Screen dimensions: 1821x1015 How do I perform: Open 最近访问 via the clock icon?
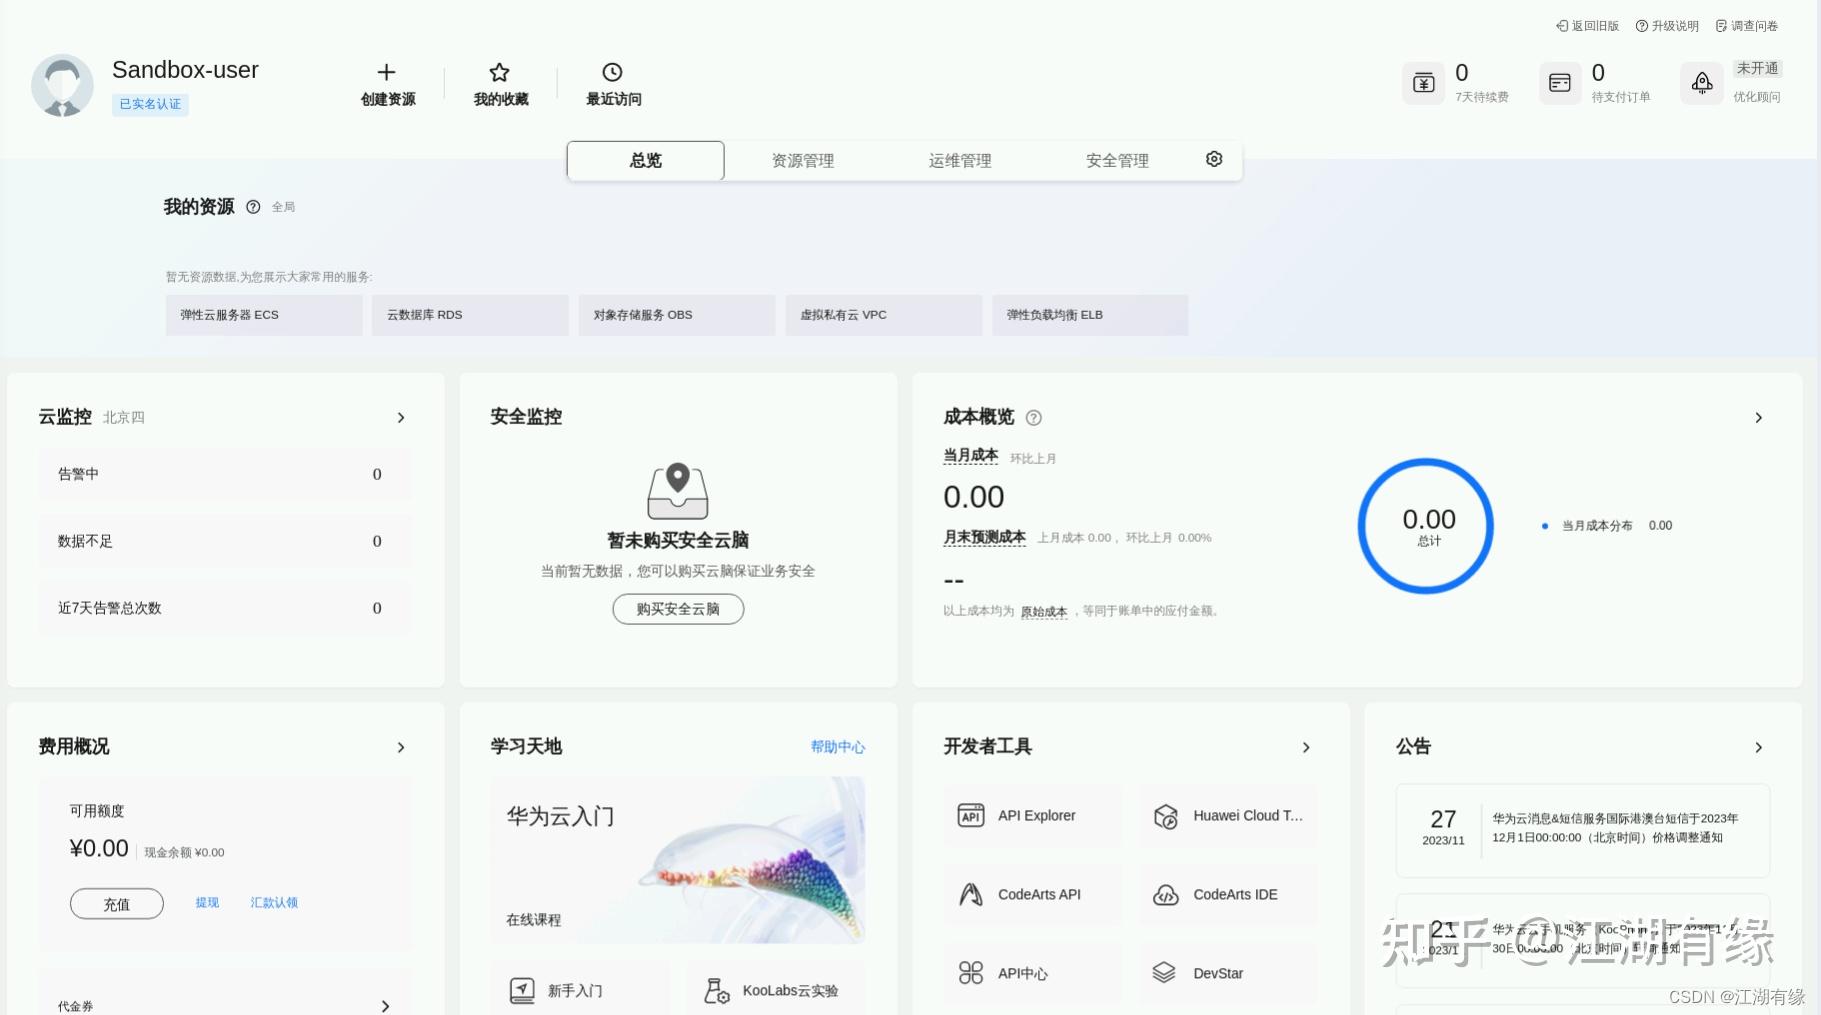[611, 72]
